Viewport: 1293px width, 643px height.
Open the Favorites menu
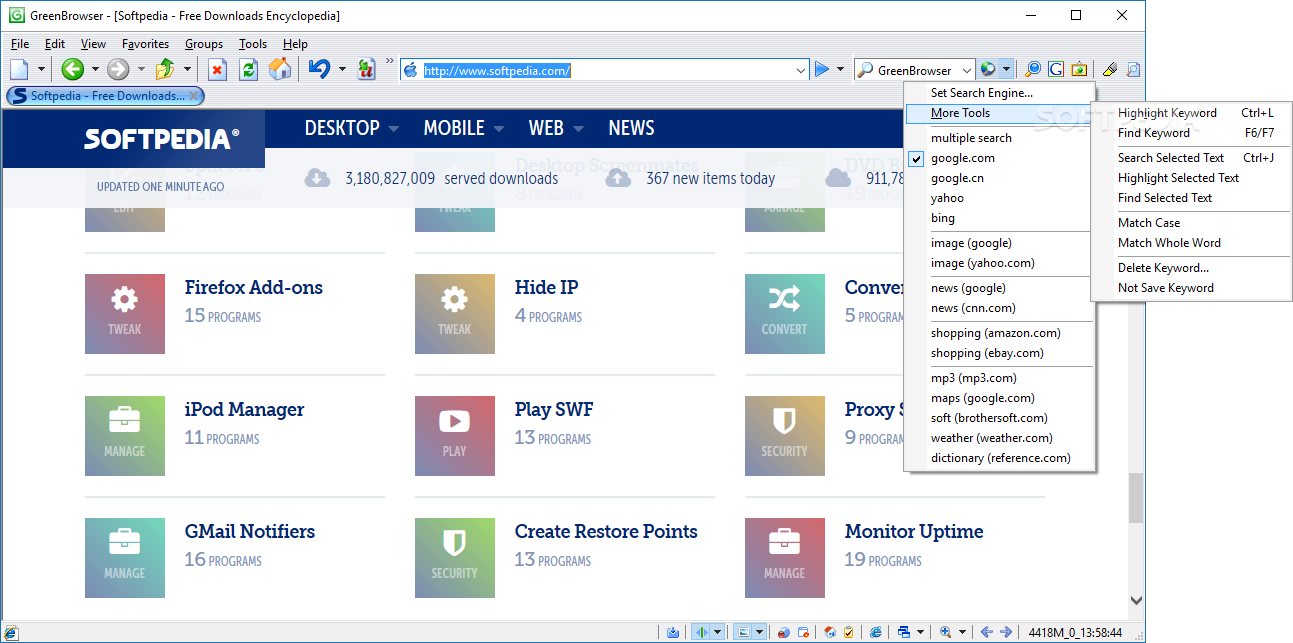click(145, 44)
